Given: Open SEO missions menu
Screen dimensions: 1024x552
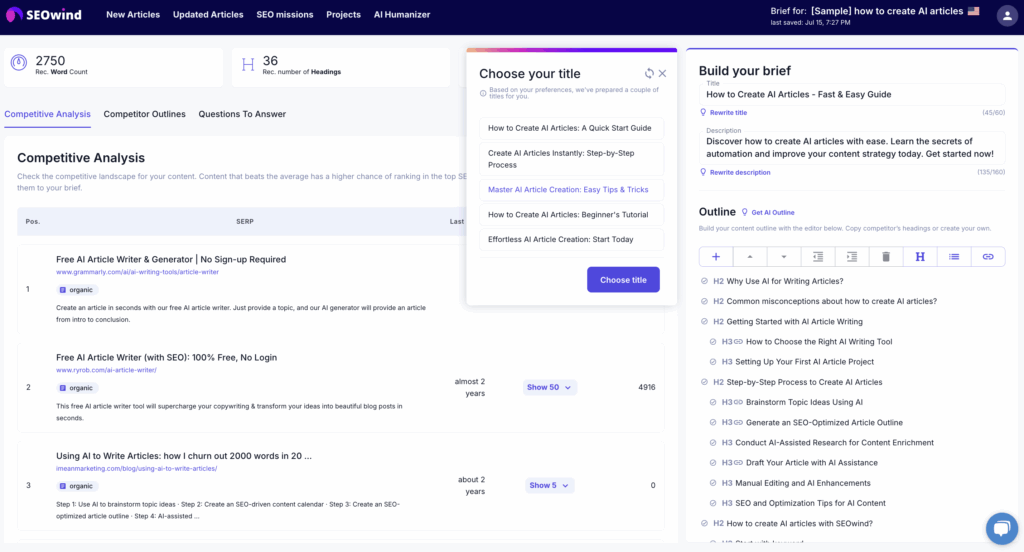Looking at the screenshot, I should pyautogui.click(x=285, y=14).
